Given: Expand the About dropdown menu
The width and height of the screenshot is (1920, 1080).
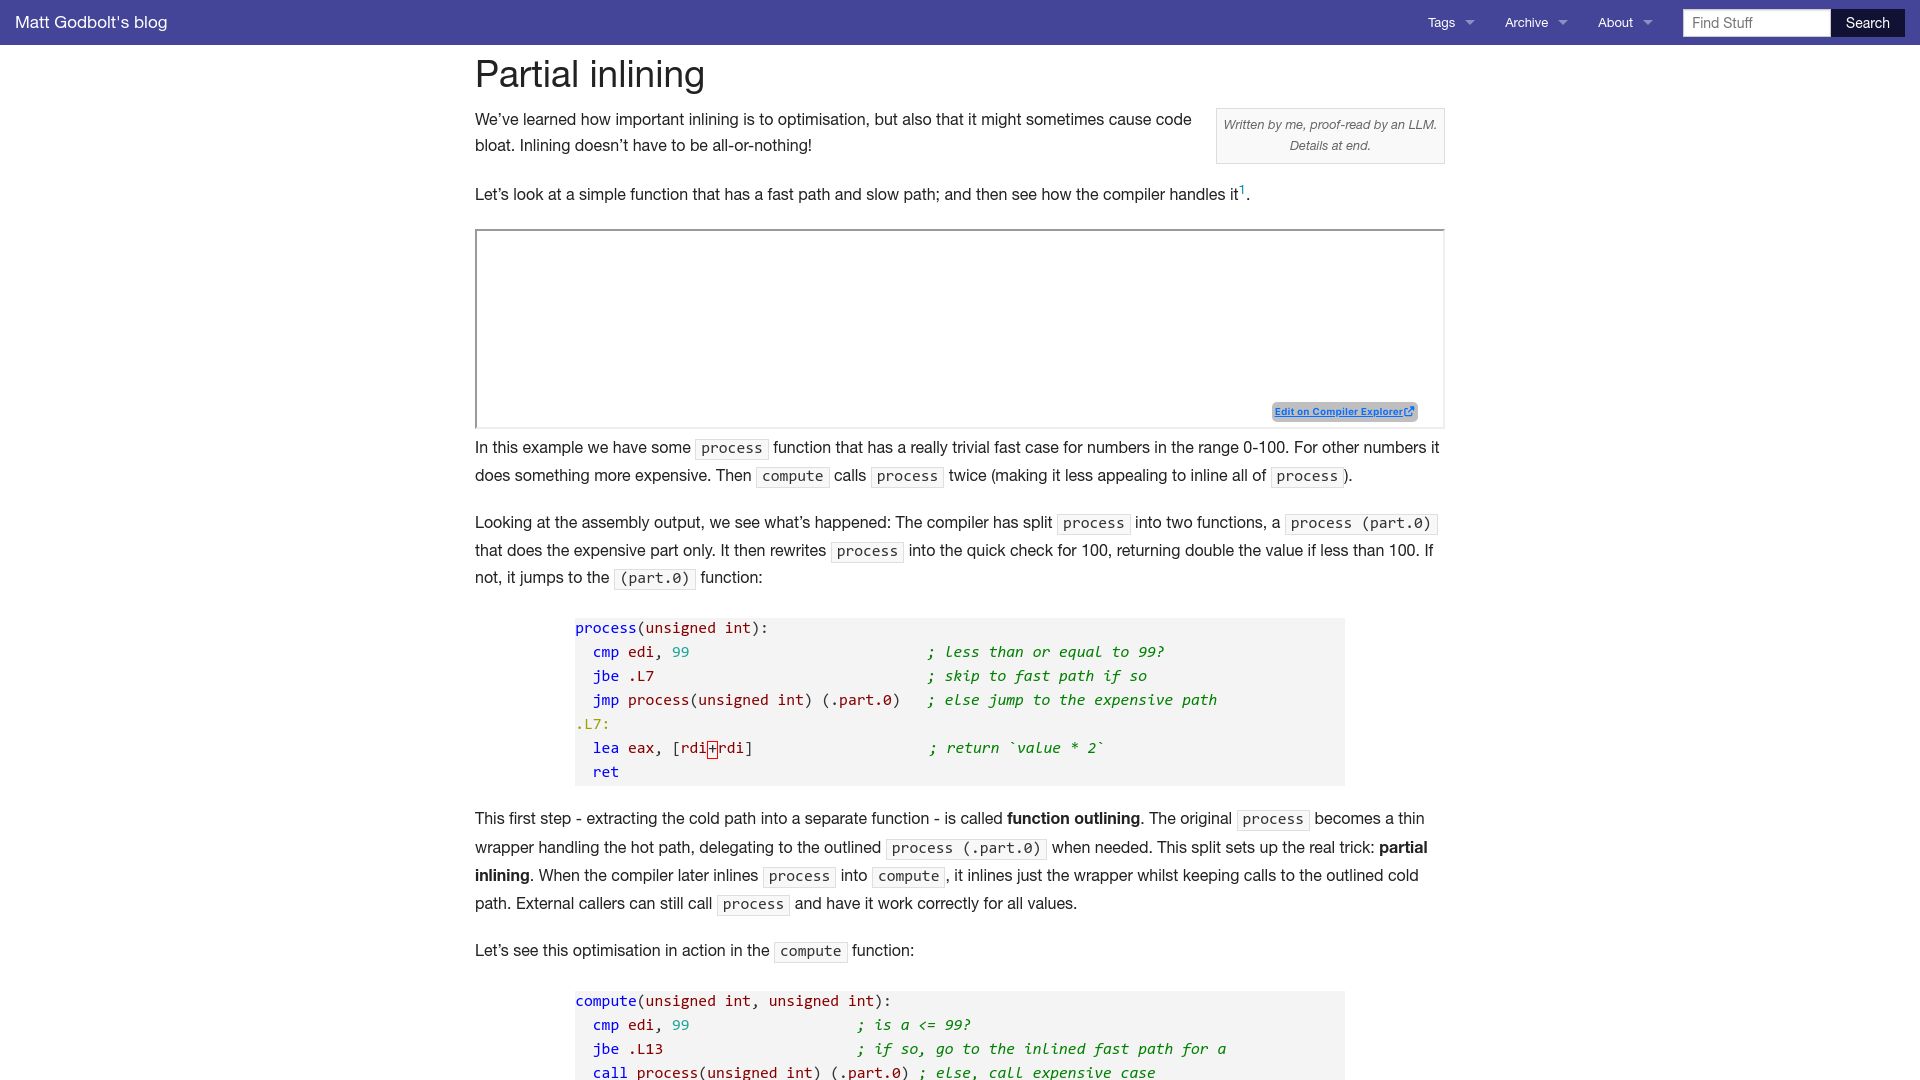Looking at the screenshot, I should pos(1625,22).
